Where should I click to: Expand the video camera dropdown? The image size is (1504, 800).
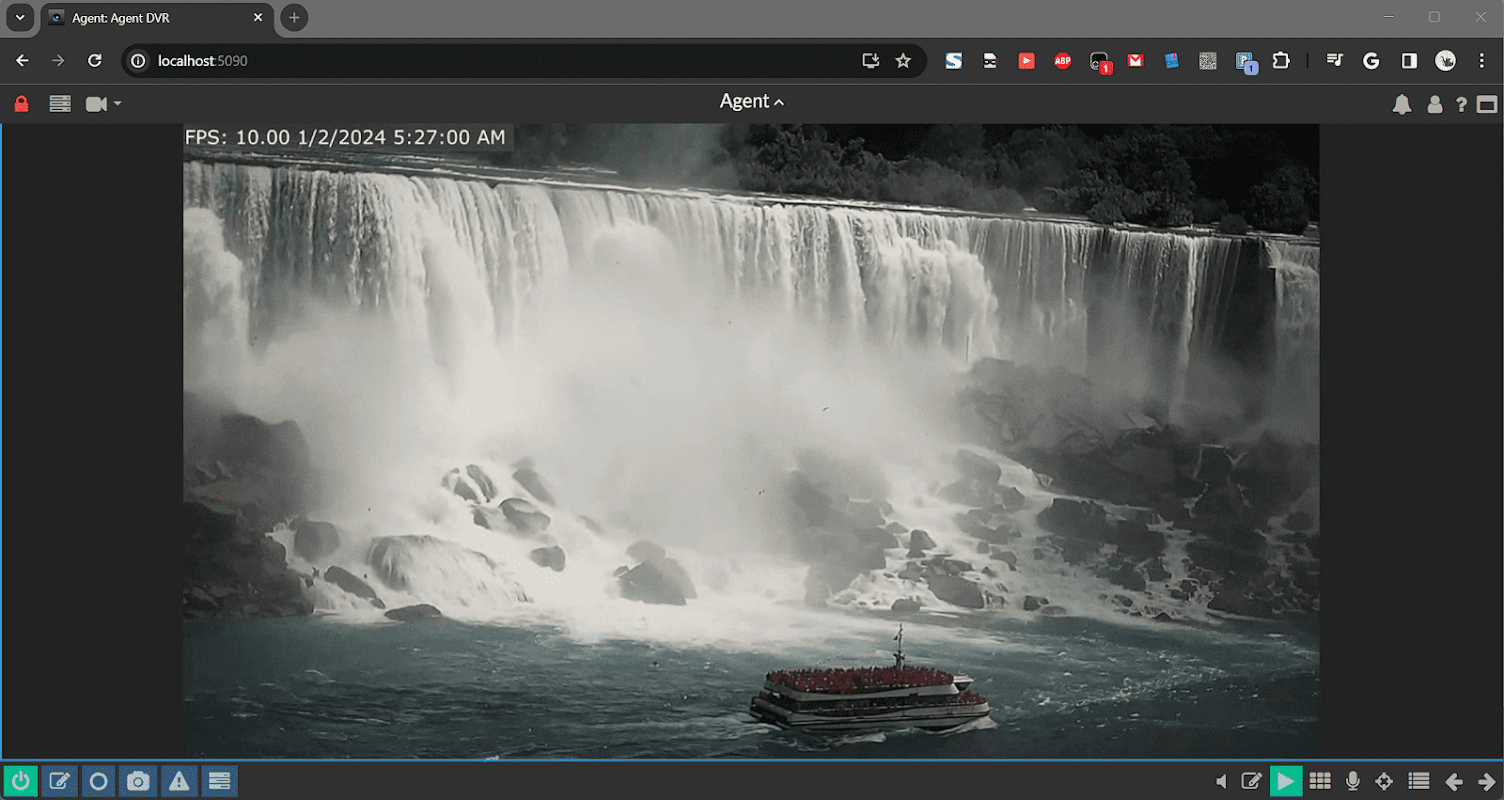point(103,104)
